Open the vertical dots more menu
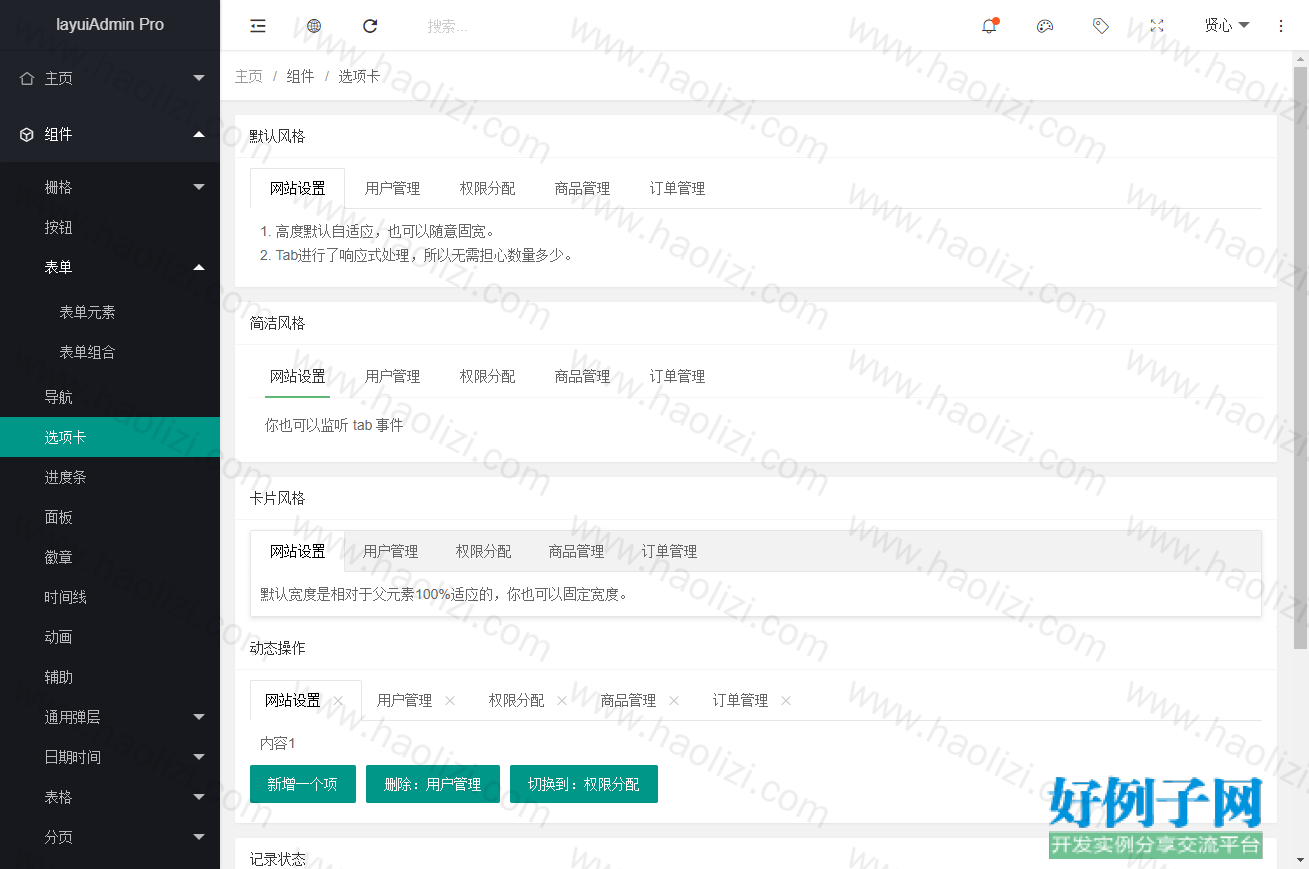The image size is (1309, 869). click(x=1281, y=26)
